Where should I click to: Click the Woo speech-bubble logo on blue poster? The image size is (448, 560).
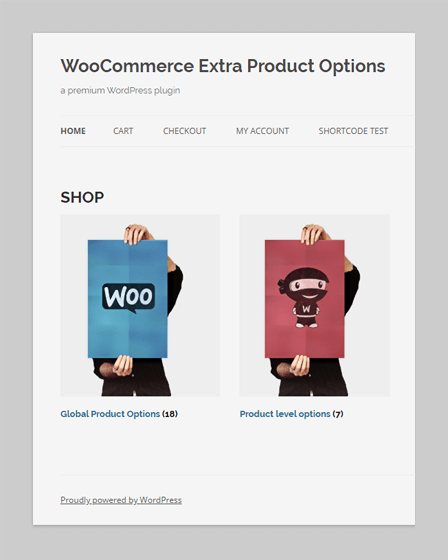[x=129, y=297]
